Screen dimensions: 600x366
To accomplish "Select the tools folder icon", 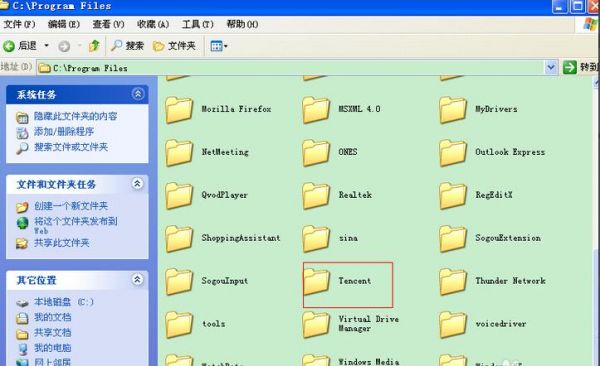I will click(x=179, y=325).
